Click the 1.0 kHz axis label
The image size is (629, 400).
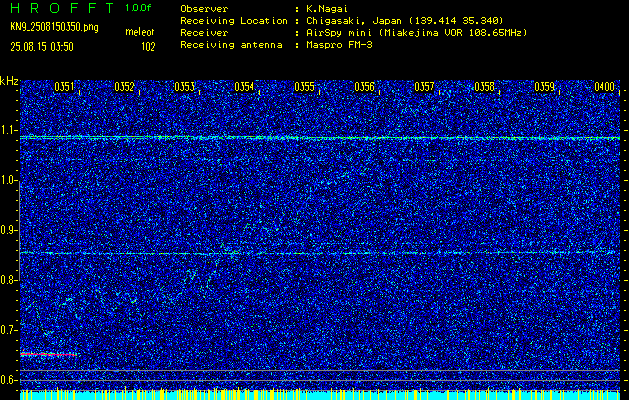pos(8,180)
